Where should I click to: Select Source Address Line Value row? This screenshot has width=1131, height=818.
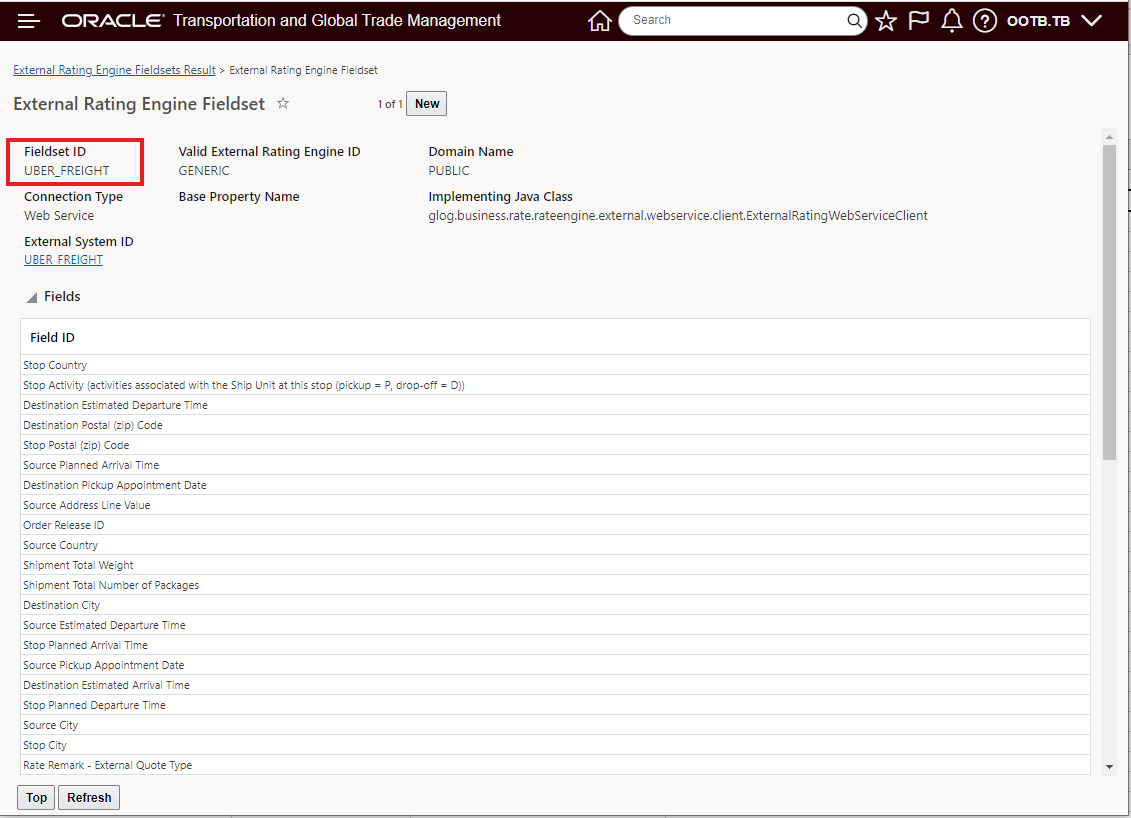(x=555, y=505)
